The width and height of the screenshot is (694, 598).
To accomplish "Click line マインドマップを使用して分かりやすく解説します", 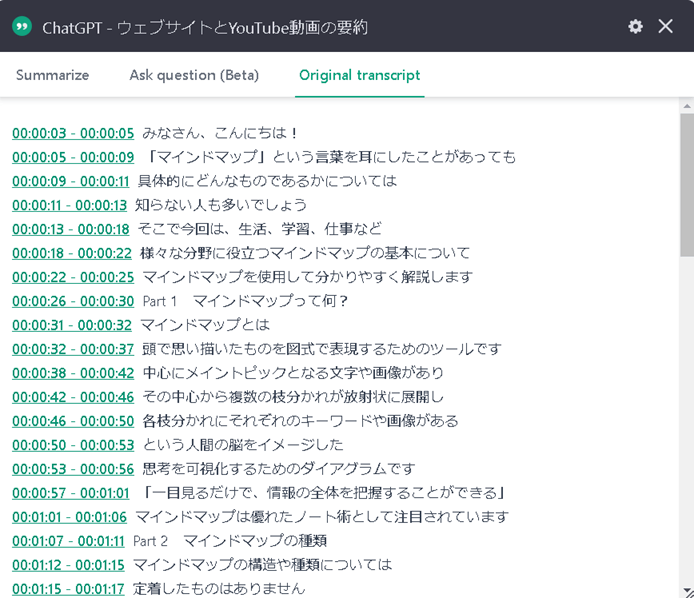I will (x=308, y=277).
